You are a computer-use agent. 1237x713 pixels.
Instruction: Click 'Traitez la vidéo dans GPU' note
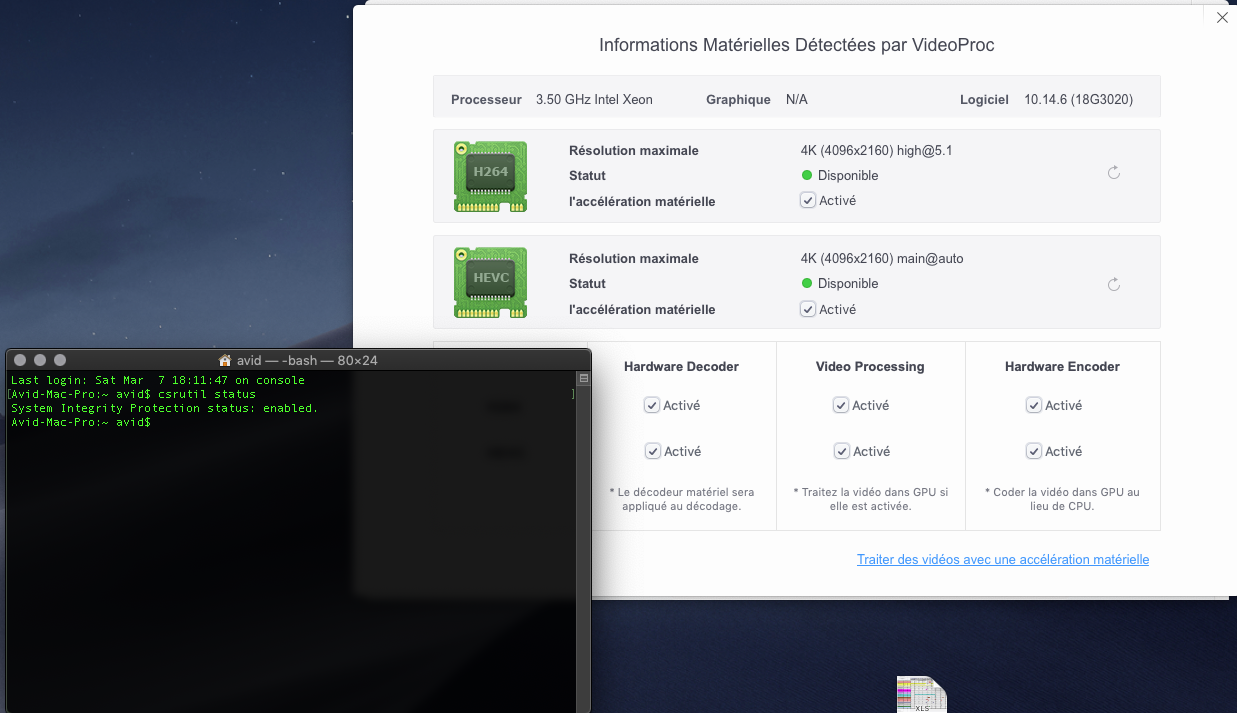(x=870, y=499)
